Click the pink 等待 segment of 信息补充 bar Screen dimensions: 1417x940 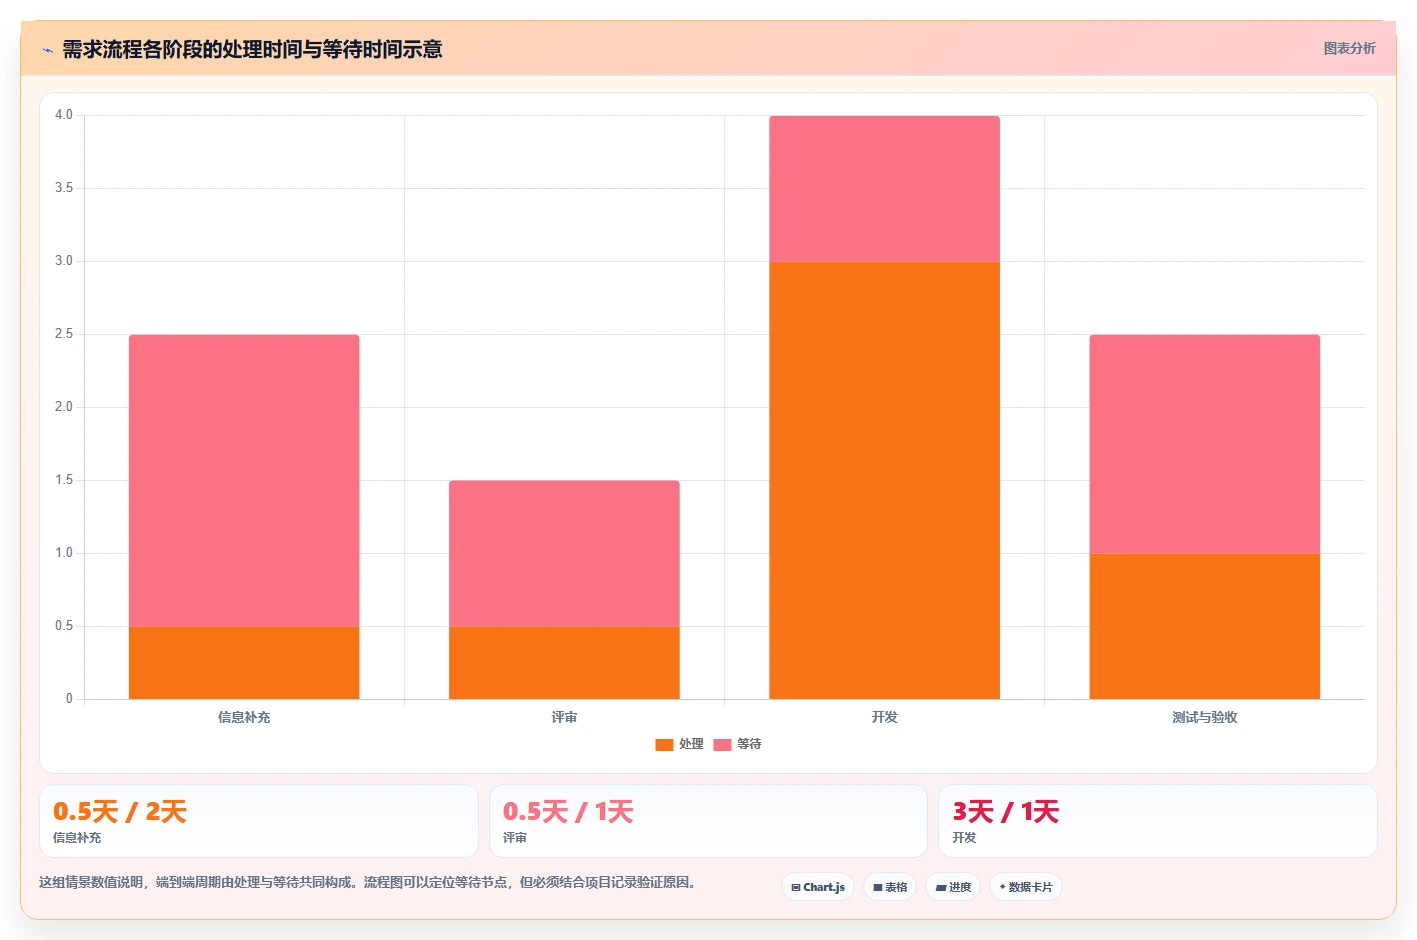244,481
